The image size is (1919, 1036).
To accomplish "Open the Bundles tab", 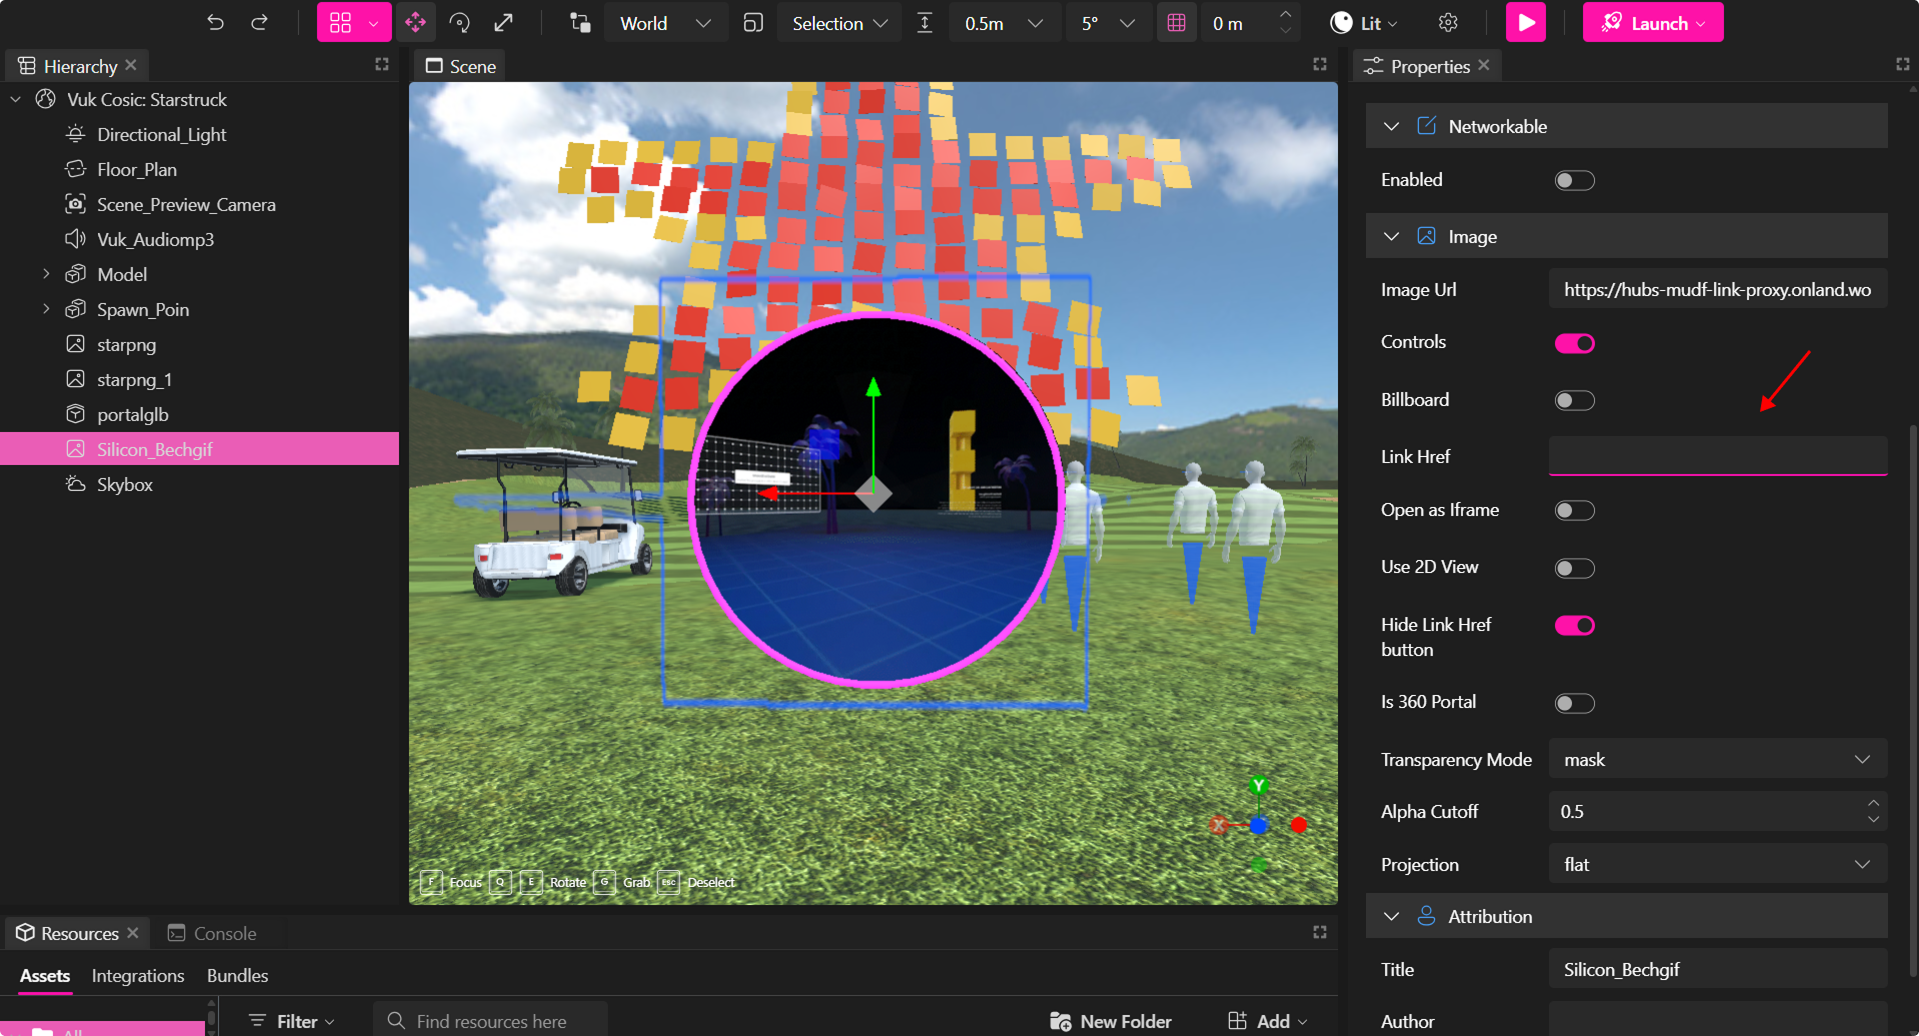I will click(x=237, y=976).
